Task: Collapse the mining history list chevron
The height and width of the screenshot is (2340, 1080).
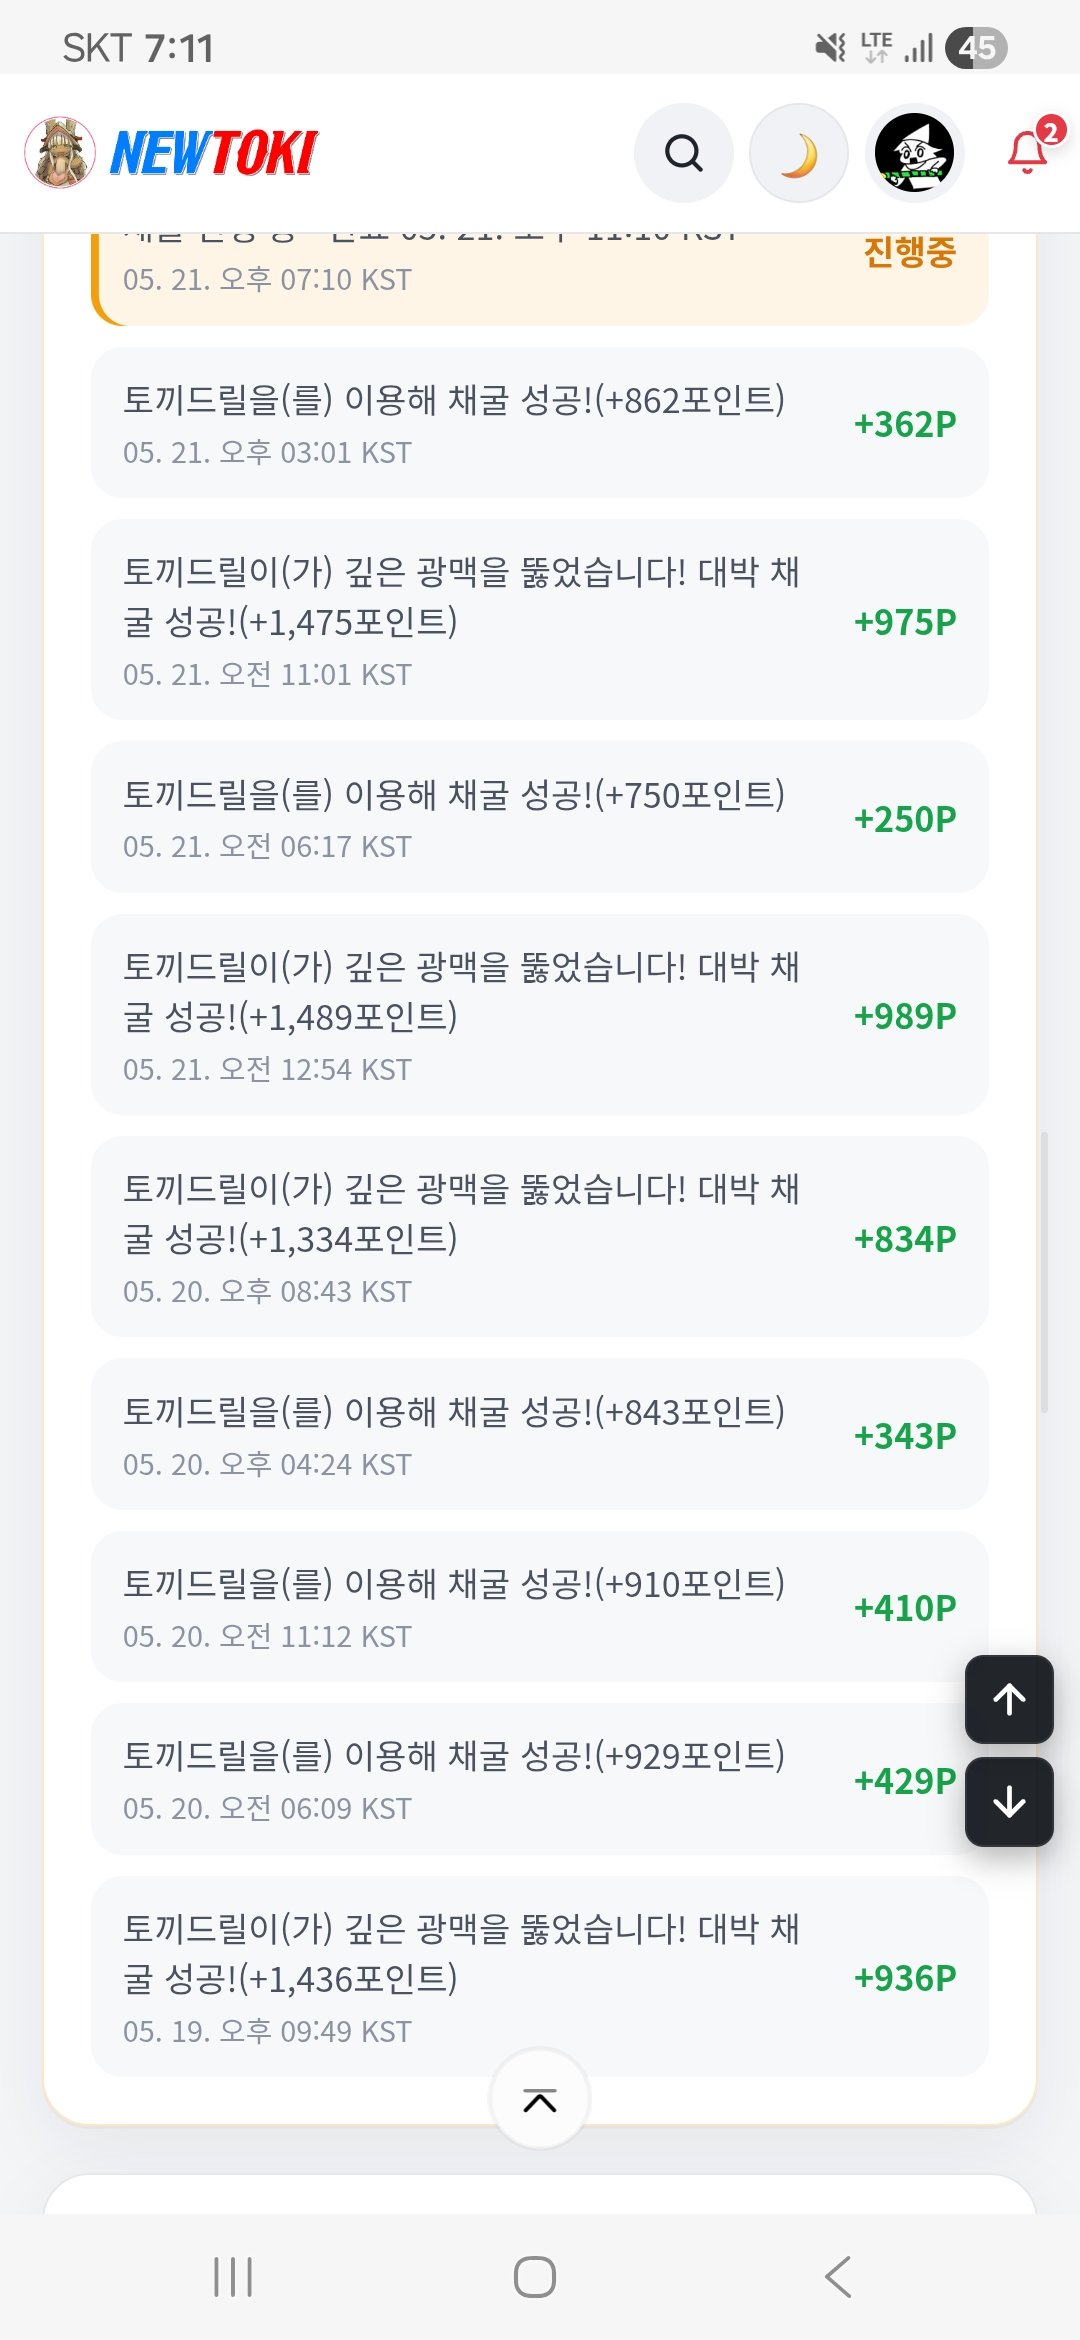Action: click(x=540, y=2099)
